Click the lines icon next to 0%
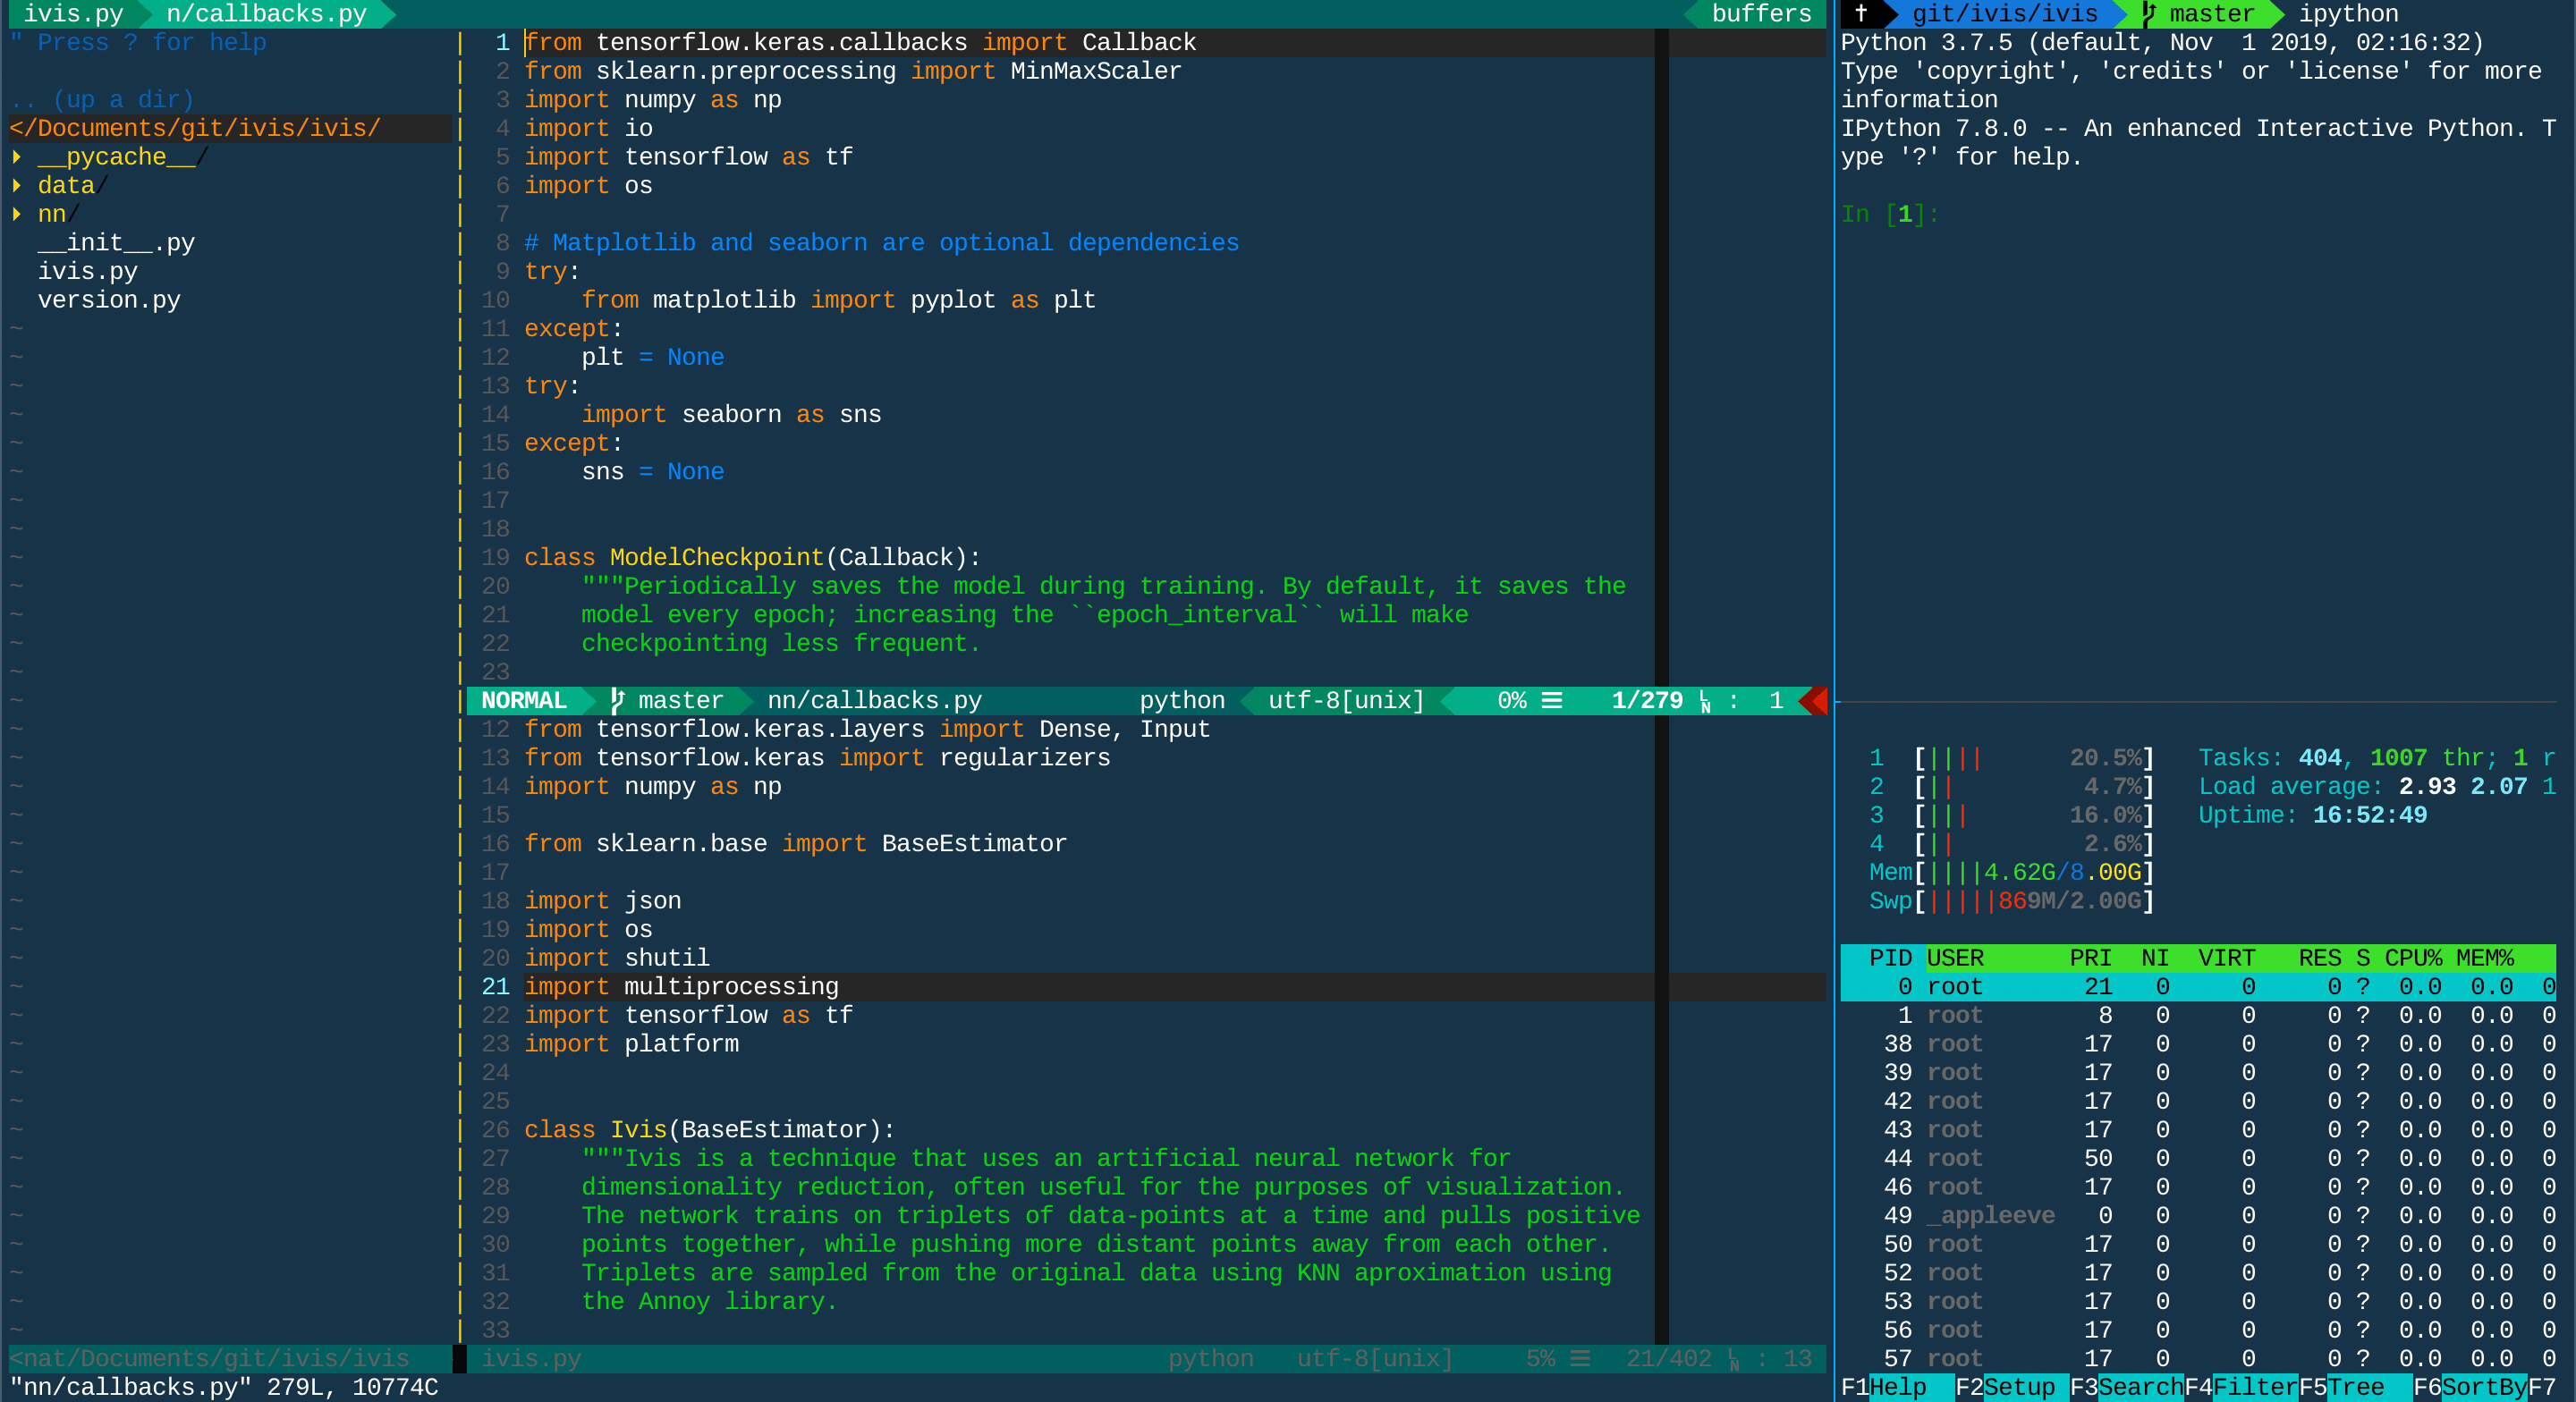2576x1402 pixels. [x=1552, y=701]
